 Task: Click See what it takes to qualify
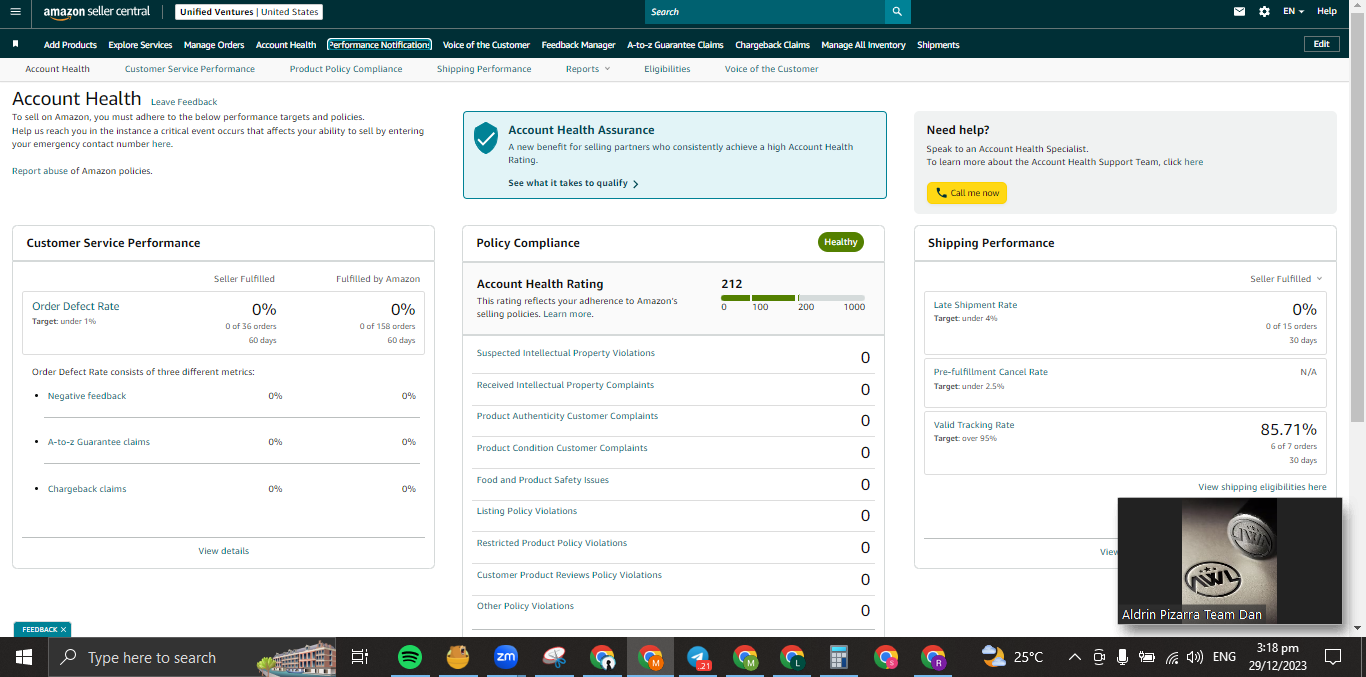[x=573, y=183]
